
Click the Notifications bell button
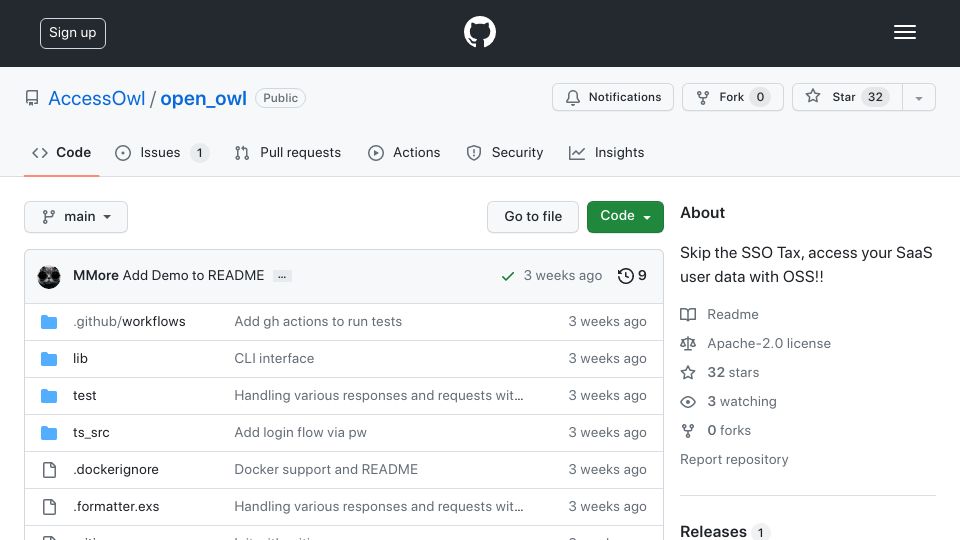613,97
